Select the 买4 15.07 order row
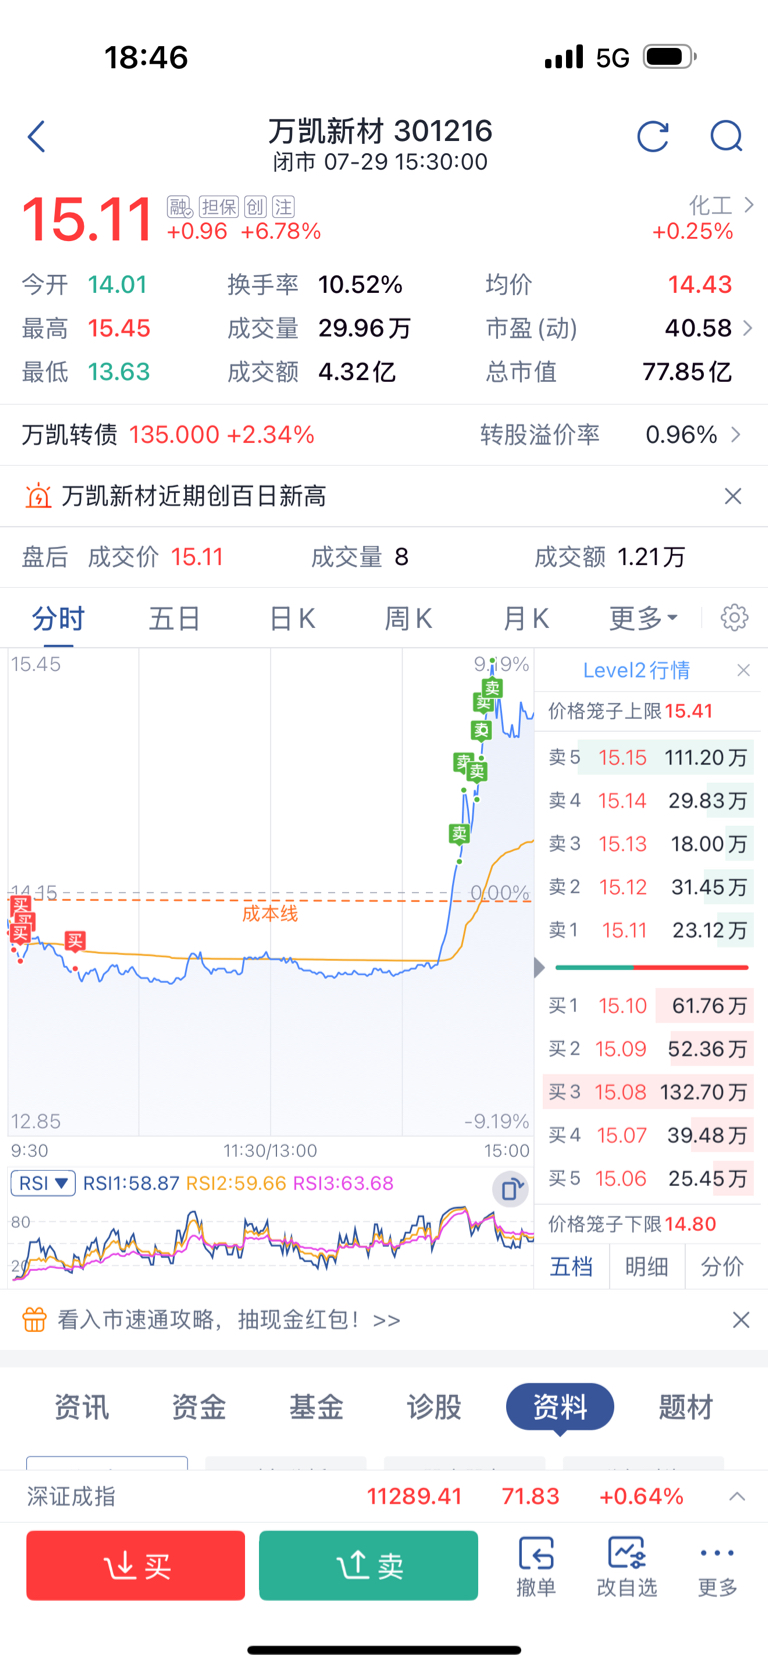Image resolution: width=768 pixels, height=1669 pixels. [x=648, y=1135]
